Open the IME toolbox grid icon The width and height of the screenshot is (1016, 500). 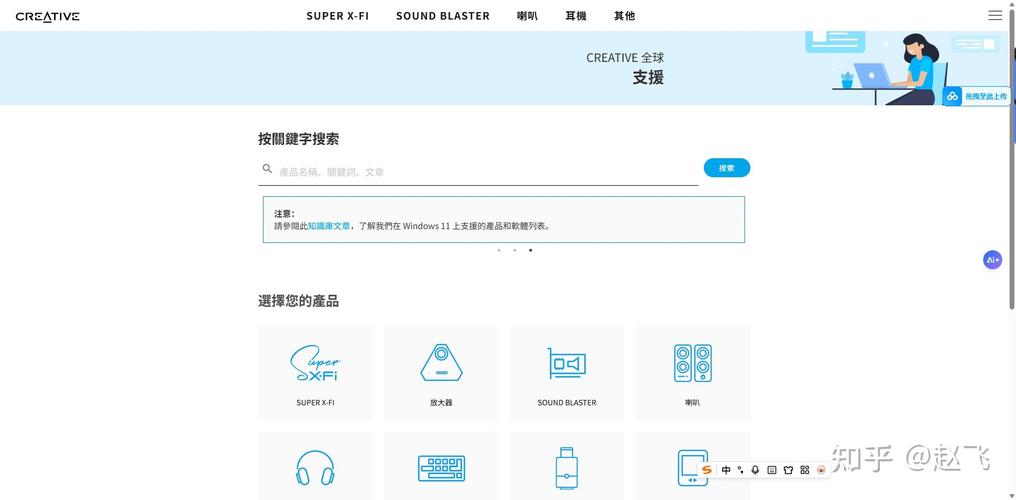805,470
